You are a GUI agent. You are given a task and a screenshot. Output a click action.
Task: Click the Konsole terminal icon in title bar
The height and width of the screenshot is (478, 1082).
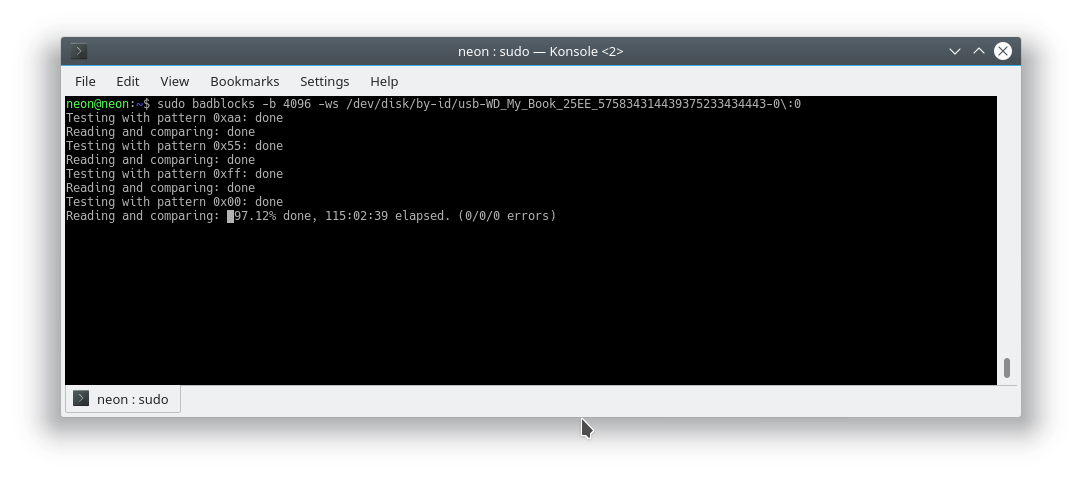pyautogui.click(x=79, y=51)
